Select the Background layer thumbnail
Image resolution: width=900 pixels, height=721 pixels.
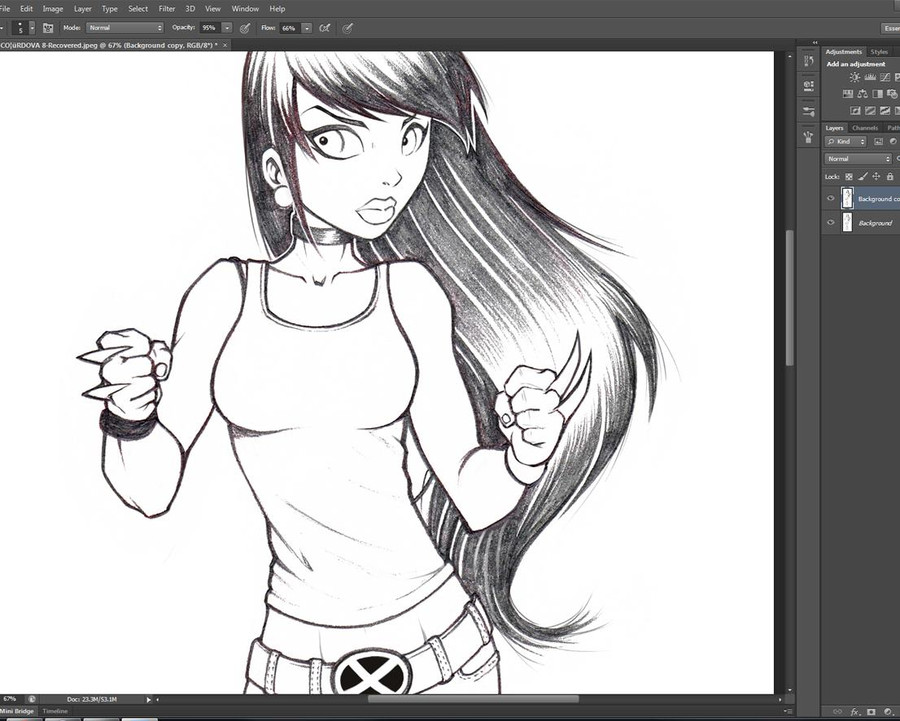[x=847, y=223]
